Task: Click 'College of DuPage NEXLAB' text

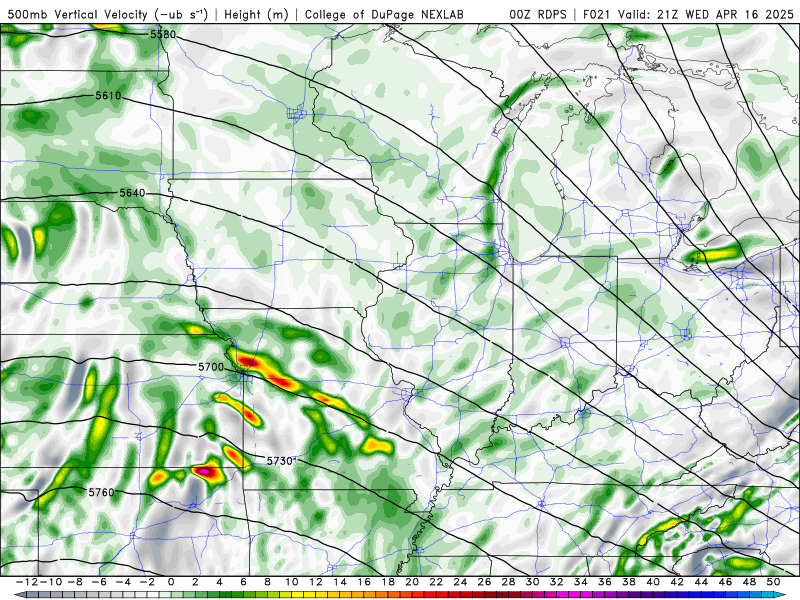Action: tap(384, 14)
